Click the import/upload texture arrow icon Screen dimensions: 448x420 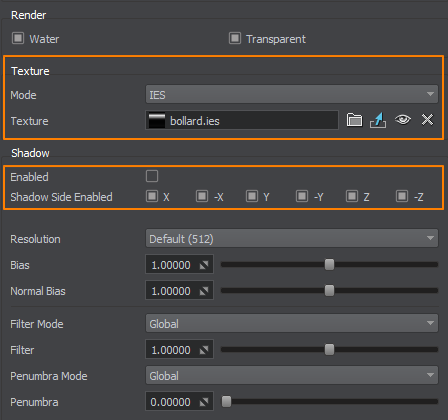coord(378,120)
